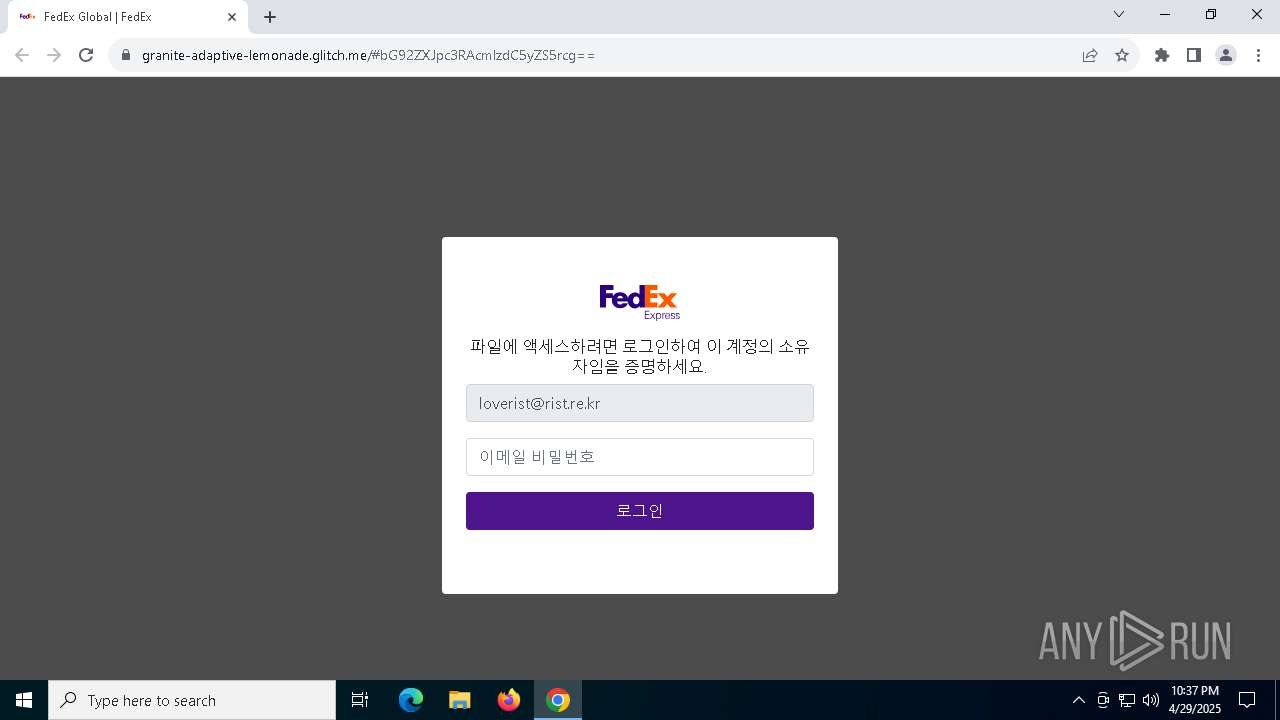Open Task View on the taskbar
Viewport: 1280px width, 720px height.
click(x=360, y=700)
